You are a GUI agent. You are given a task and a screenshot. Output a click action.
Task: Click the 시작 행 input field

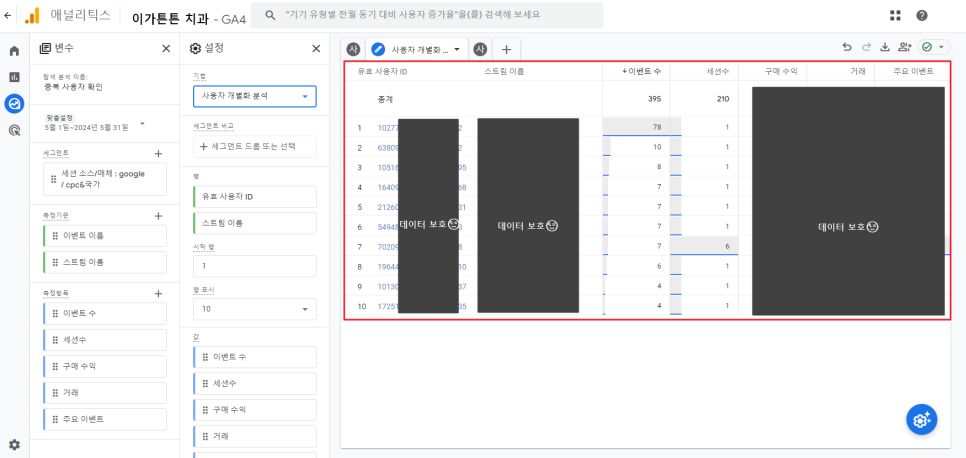point(254,266)
